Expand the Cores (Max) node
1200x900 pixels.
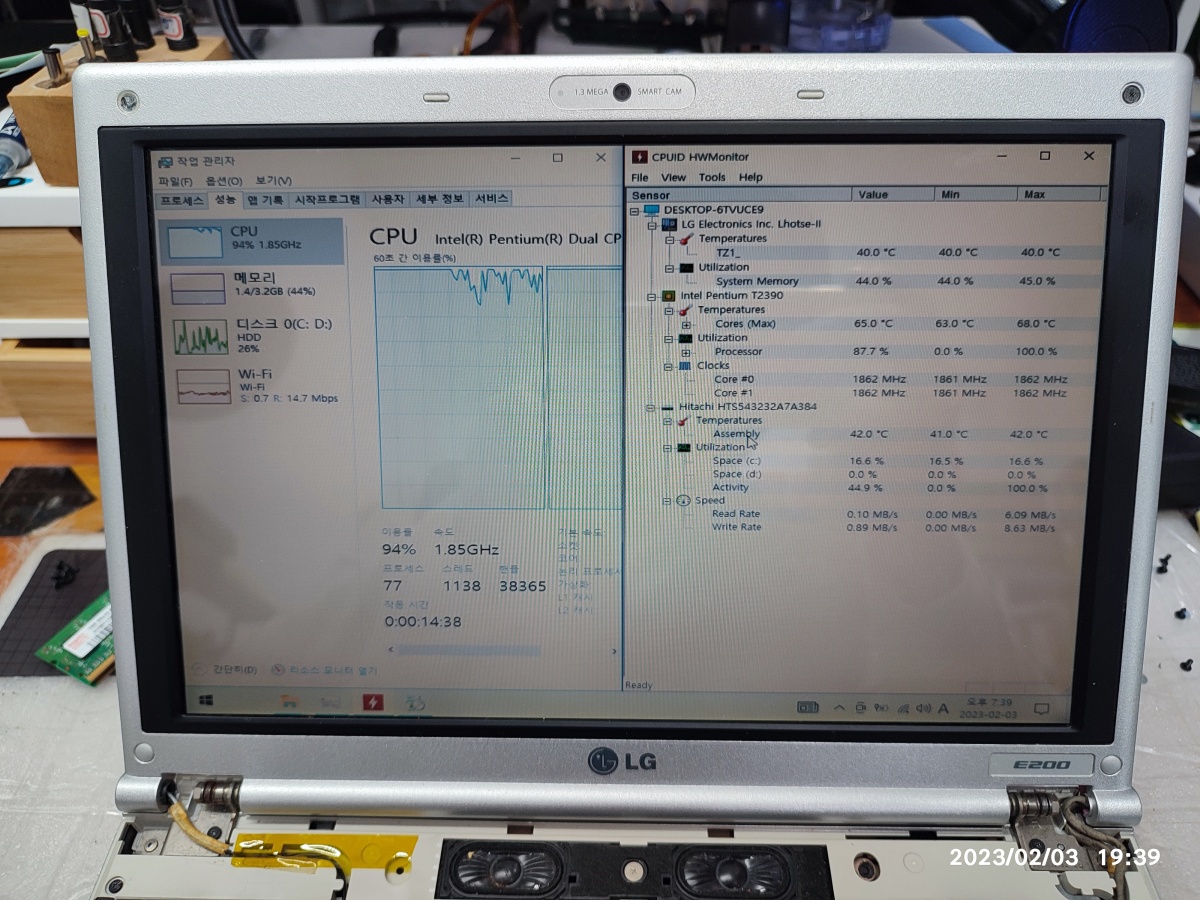686,324
